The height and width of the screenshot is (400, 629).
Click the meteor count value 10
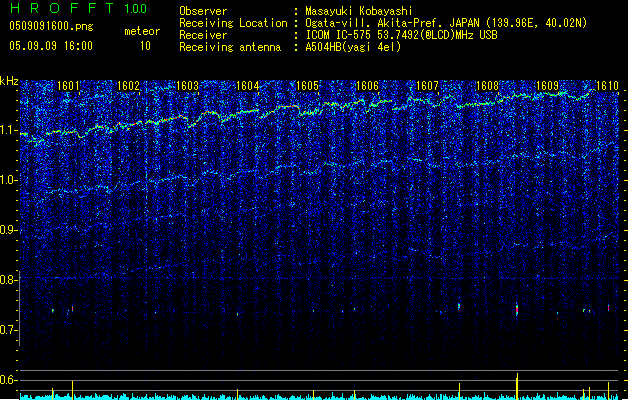point(145,45)
